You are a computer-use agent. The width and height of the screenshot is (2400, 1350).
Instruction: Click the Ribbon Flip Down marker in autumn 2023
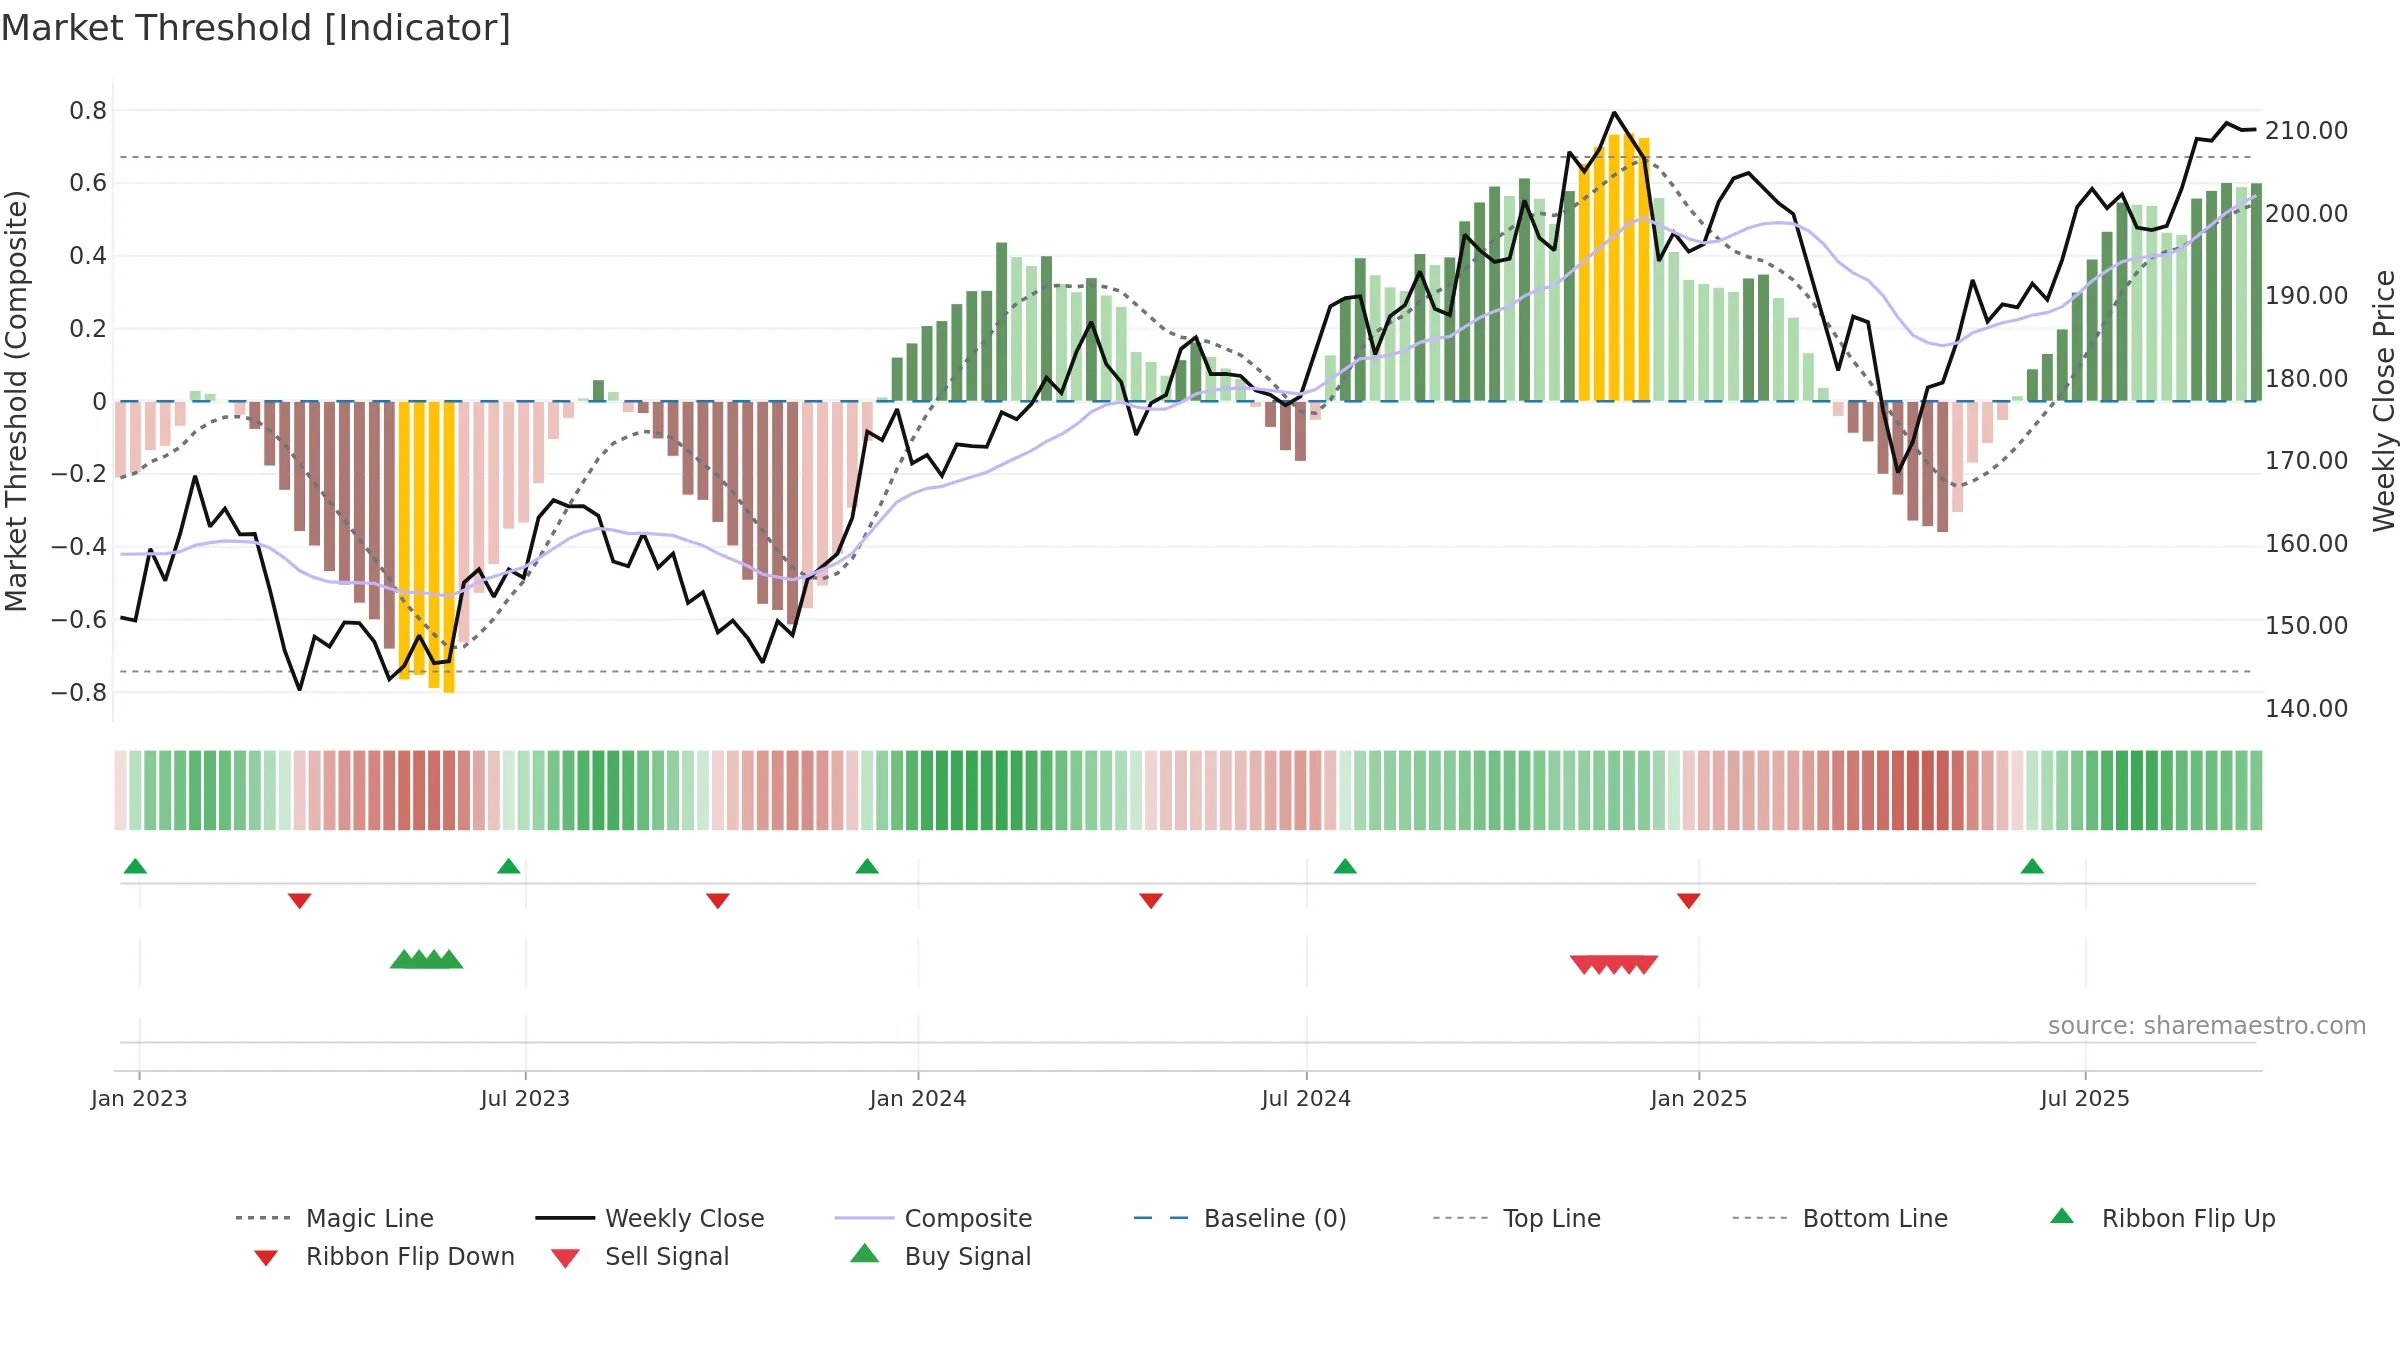tap(717, 900)
